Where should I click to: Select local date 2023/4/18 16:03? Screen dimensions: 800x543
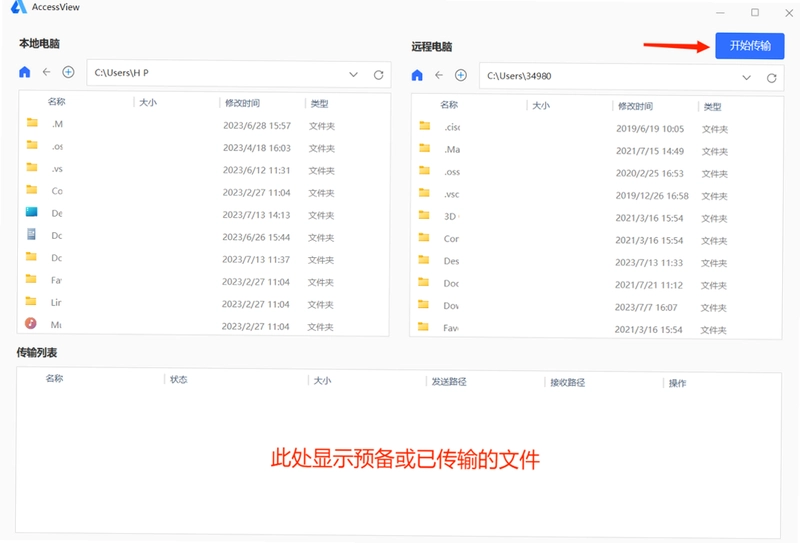[x=257, y=148]
